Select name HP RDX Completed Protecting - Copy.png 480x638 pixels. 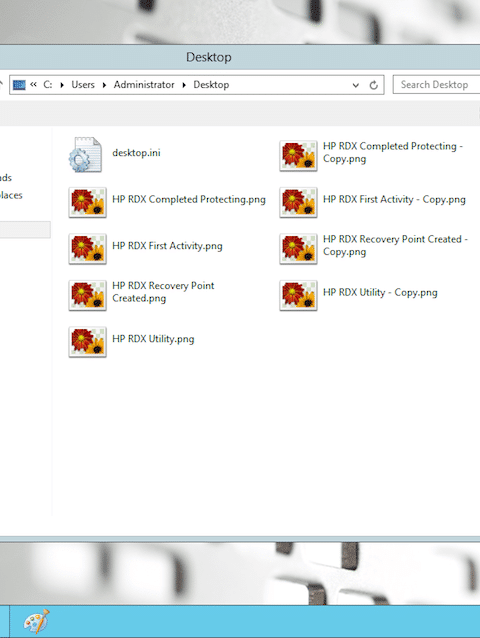pos(393,152)
